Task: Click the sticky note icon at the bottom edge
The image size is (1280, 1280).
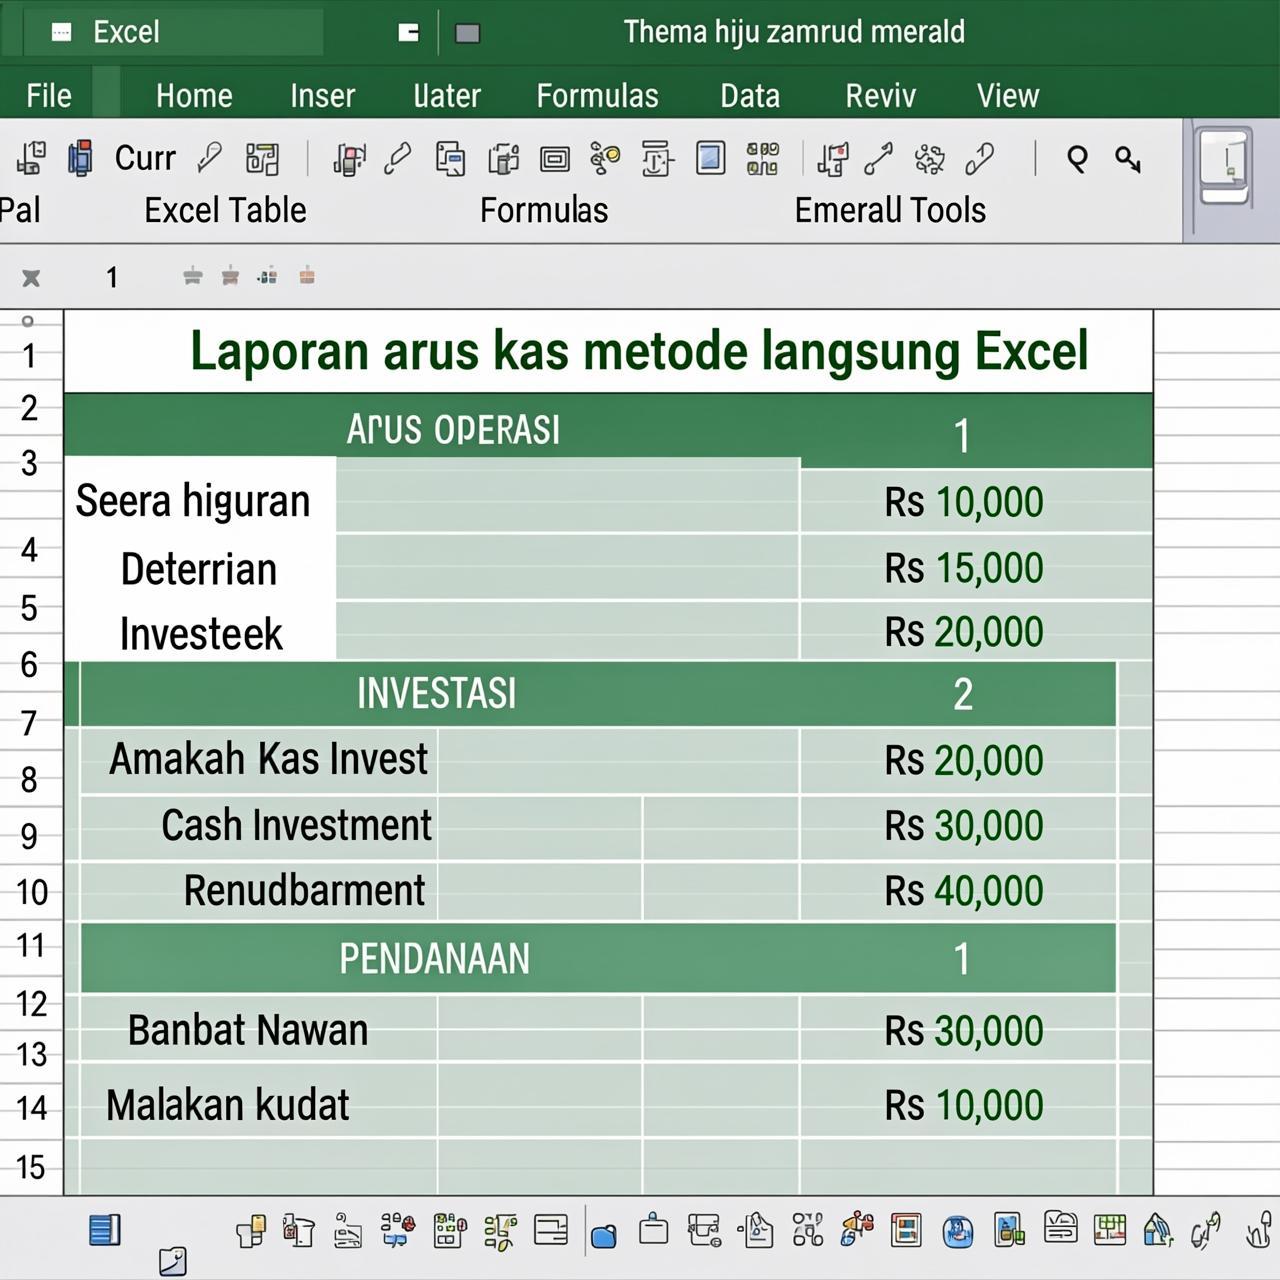Action: point(173,1261)
